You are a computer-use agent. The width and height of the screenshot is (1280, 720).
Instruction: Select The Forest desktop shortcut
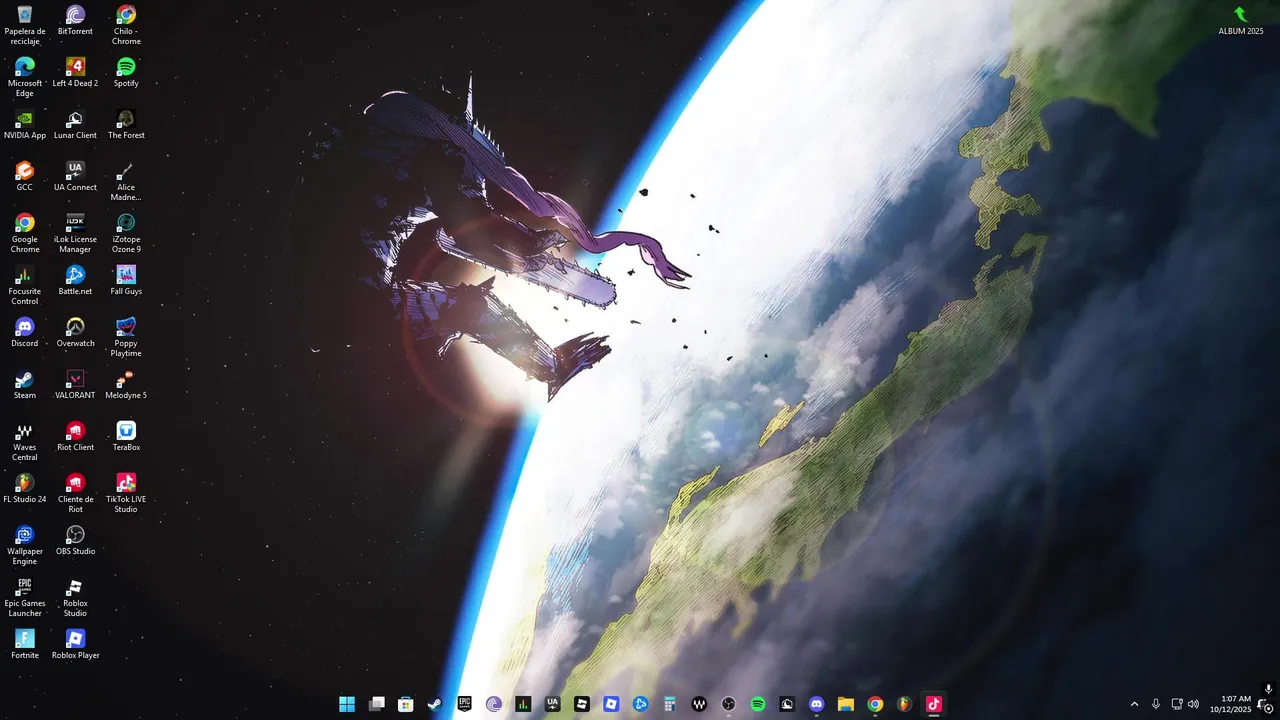point(126,124)
